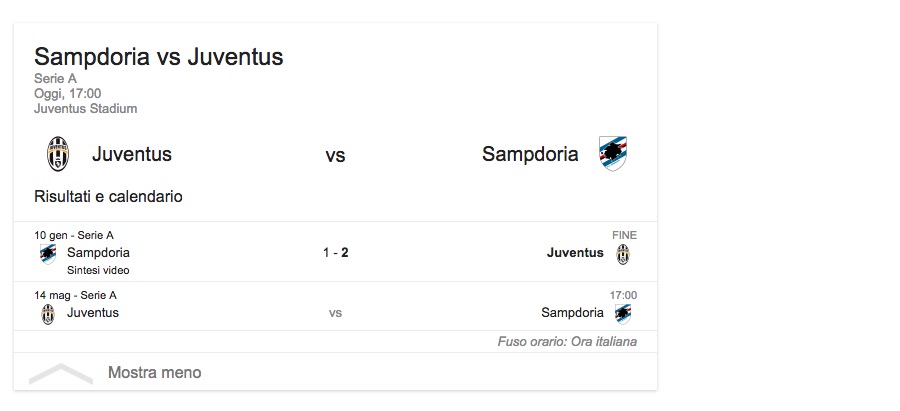This screenshot has width=900, height=411.
Task: Click the large Juventus crest in header
Action: pos(57,154)
